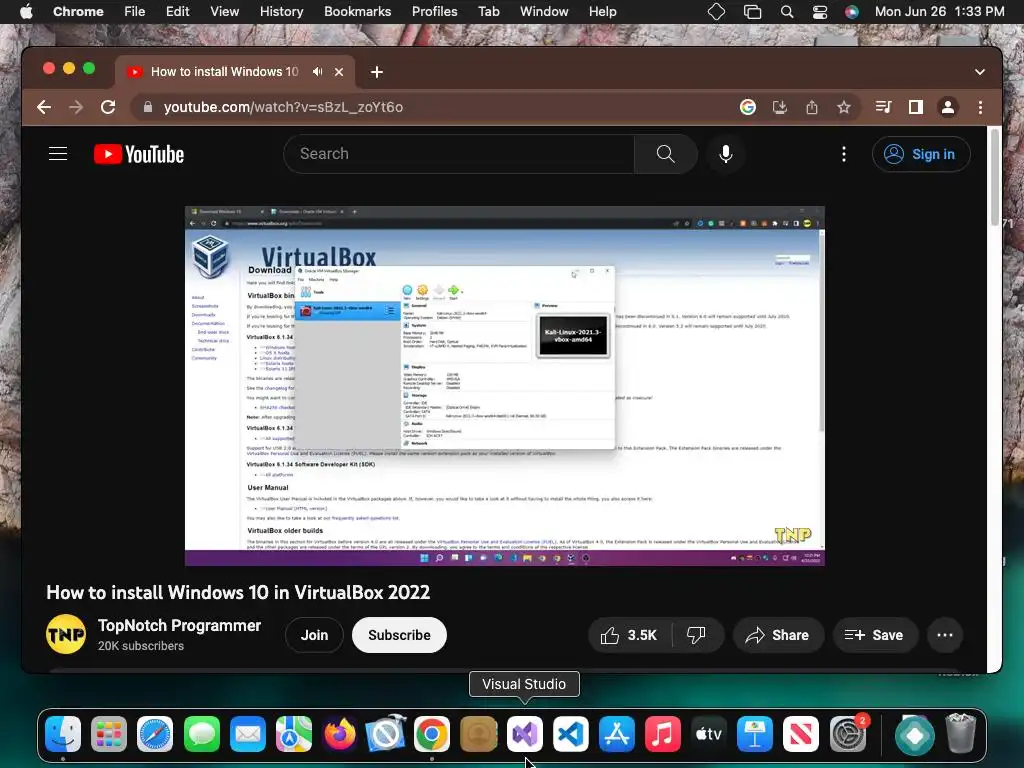The image size is (1024, 768).
Task: Reload the YouTube page
Action: (108, 107)
